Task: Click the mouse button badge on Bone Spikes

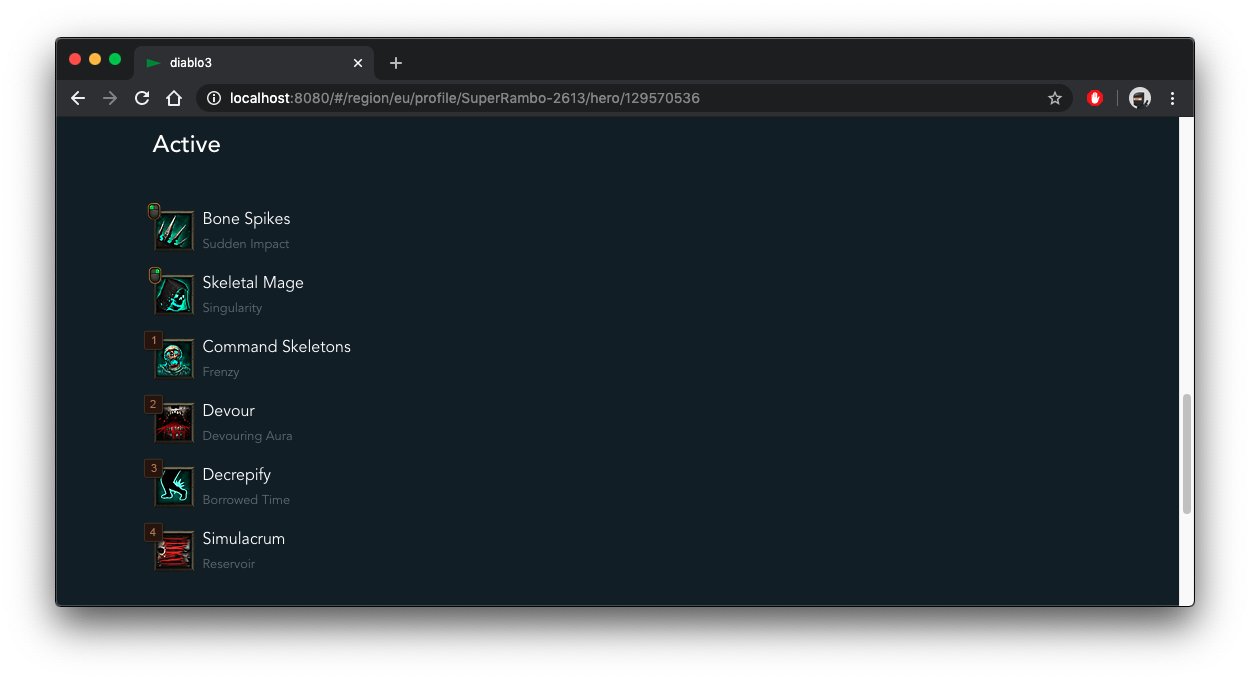Action: (x=154, y=211)
